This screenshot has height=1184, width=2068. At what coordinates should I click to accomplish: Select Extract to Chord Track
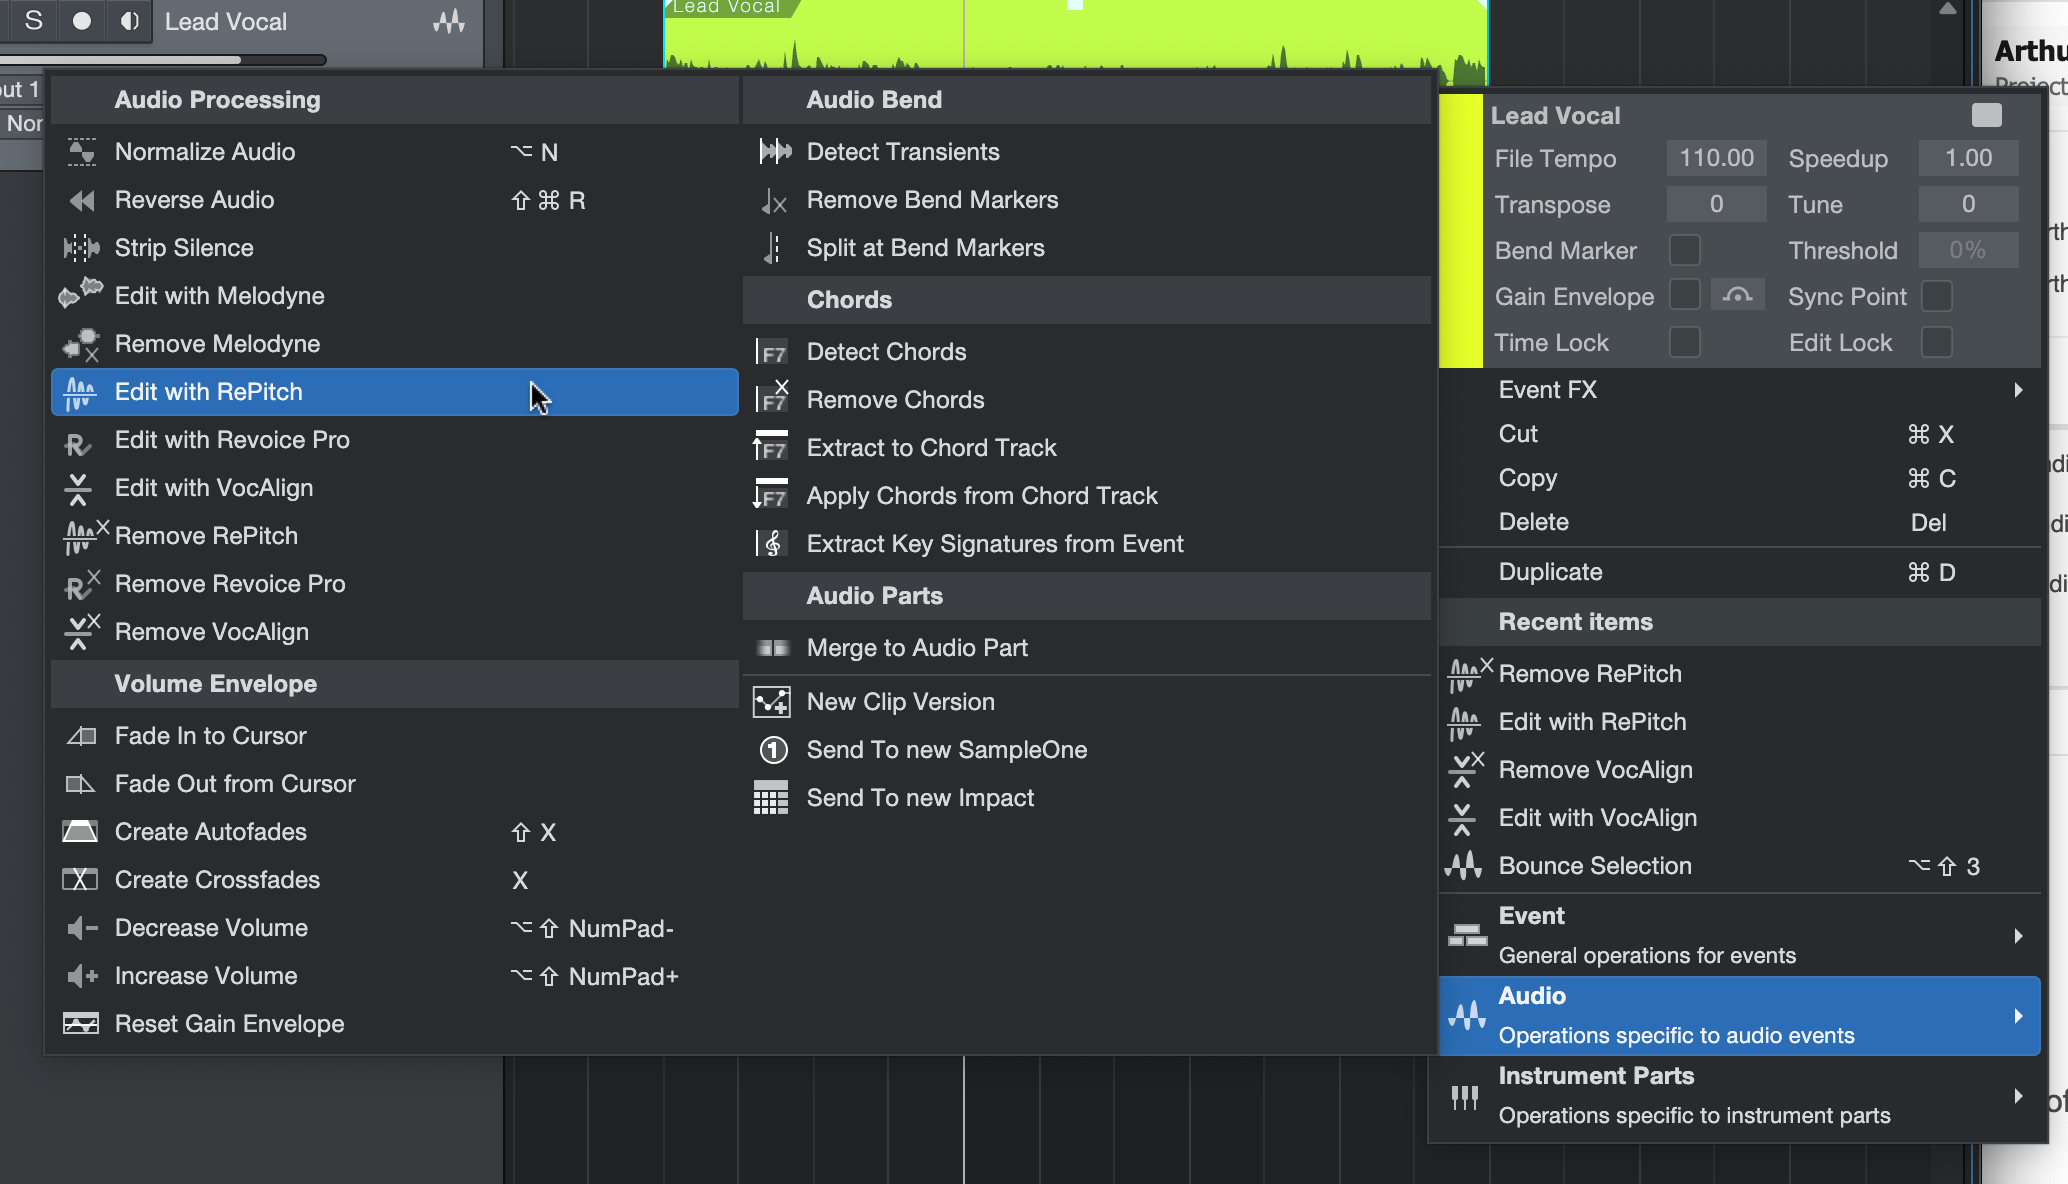931,448
